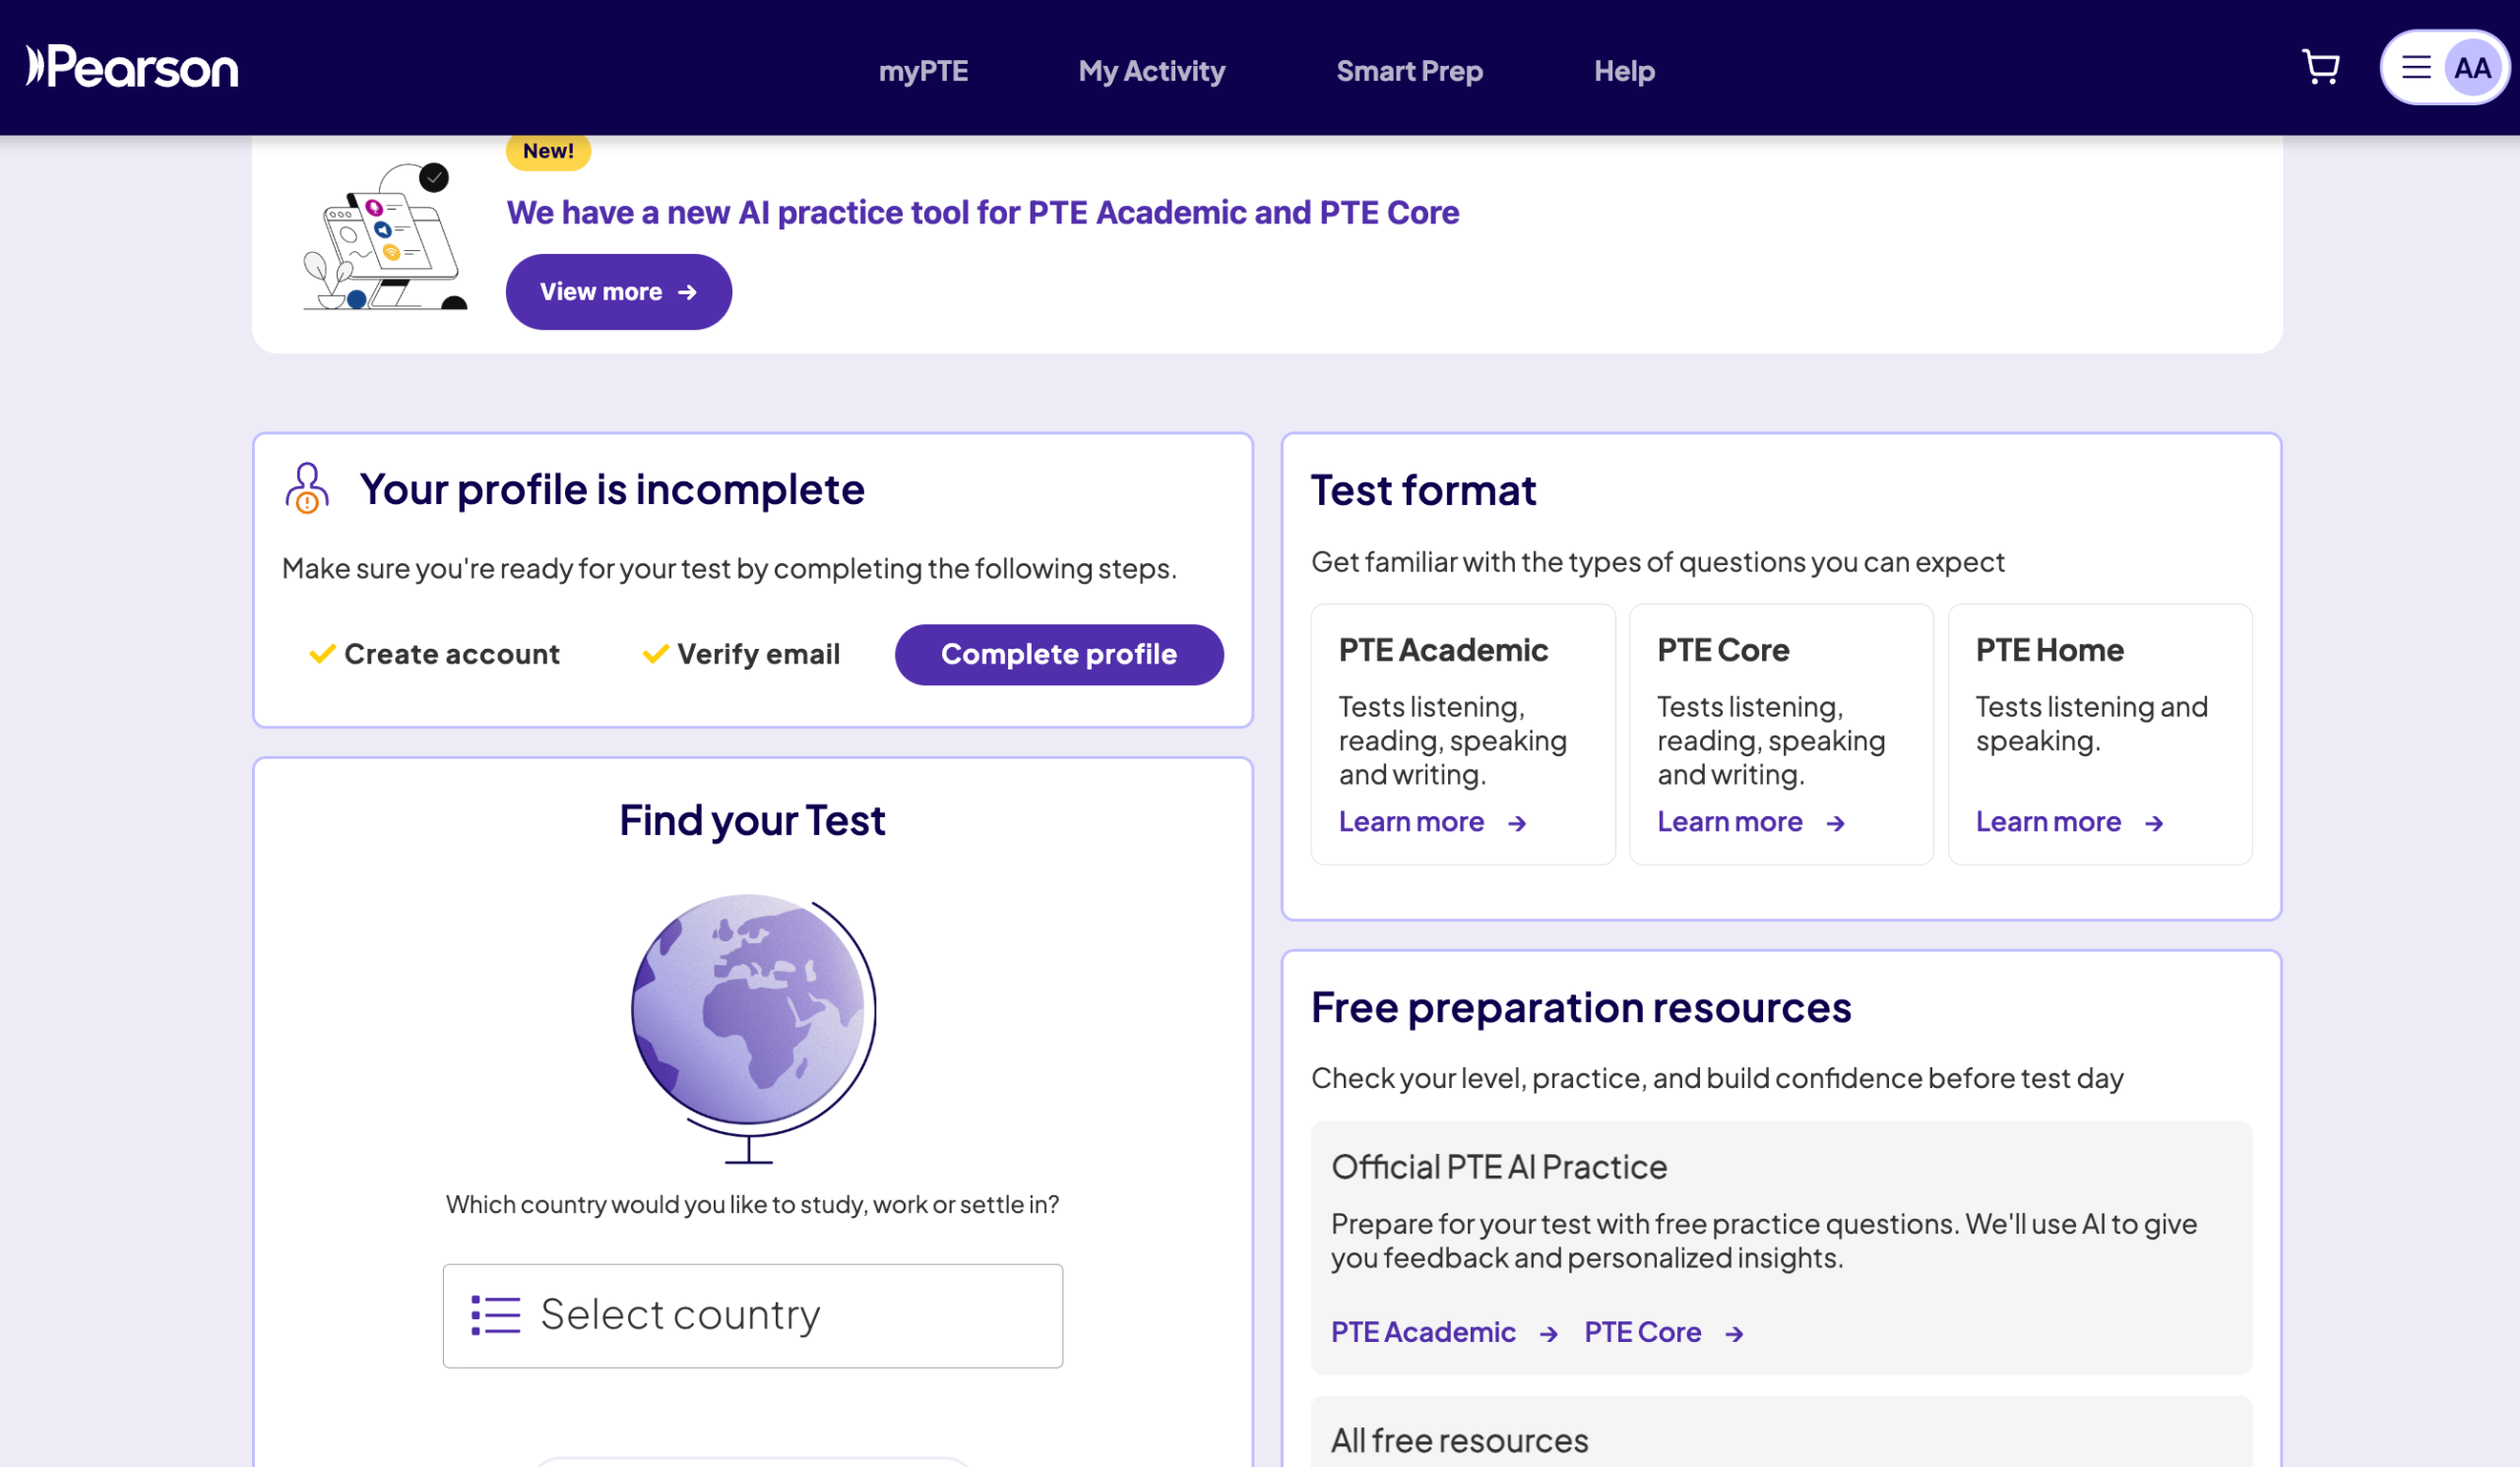2520x1467 pixels.
Task: Click the Pearson logo
Action: pos(132,67)
